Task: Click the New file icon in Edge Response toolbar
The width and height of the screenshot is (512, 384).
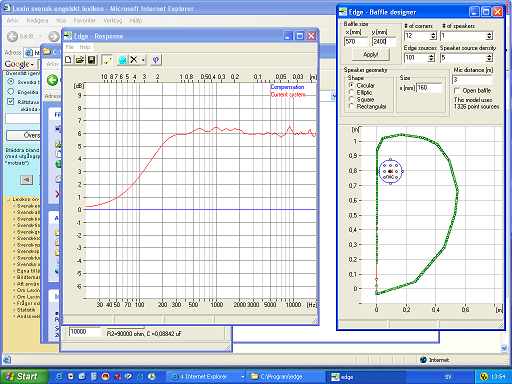Action: pyautogui.click(x=68, y=60)
